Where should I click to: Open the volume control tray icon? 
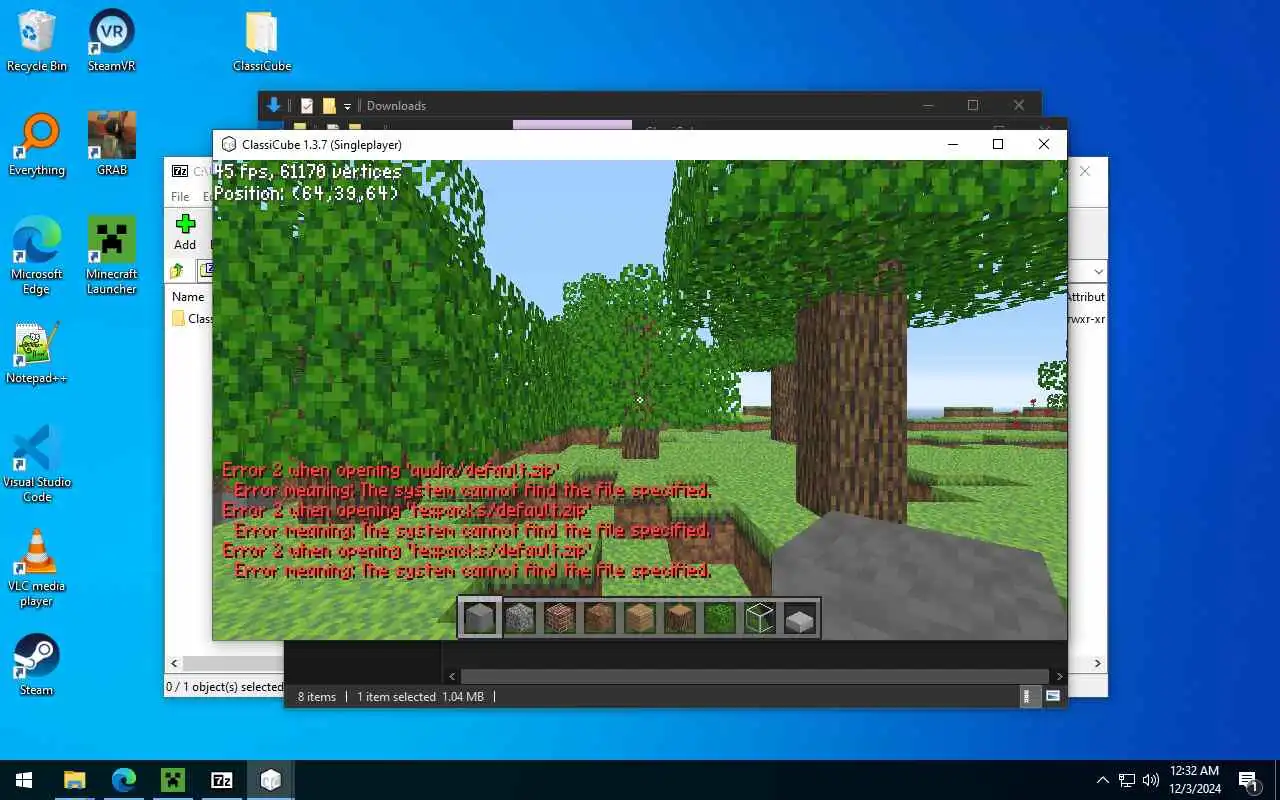click(1151, 780)
